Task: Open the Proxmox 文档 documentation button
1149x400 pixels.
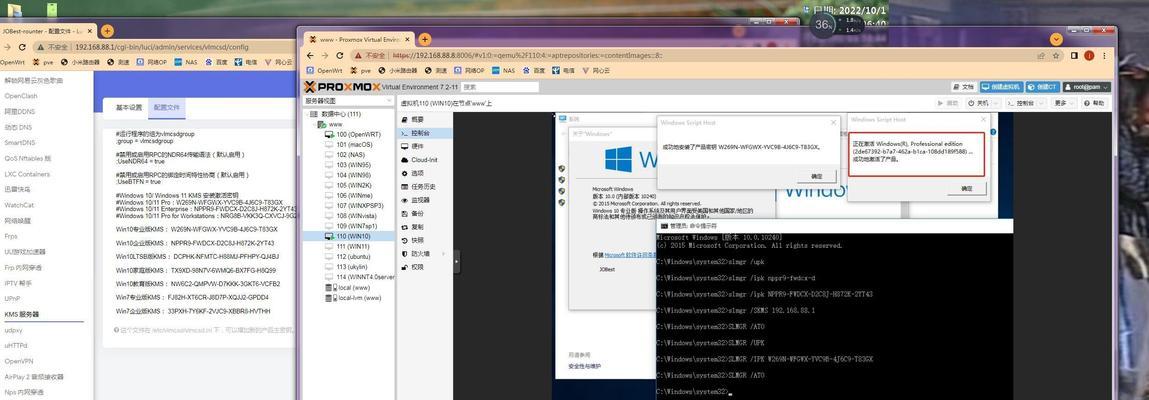Action: (x=964, y=86)
